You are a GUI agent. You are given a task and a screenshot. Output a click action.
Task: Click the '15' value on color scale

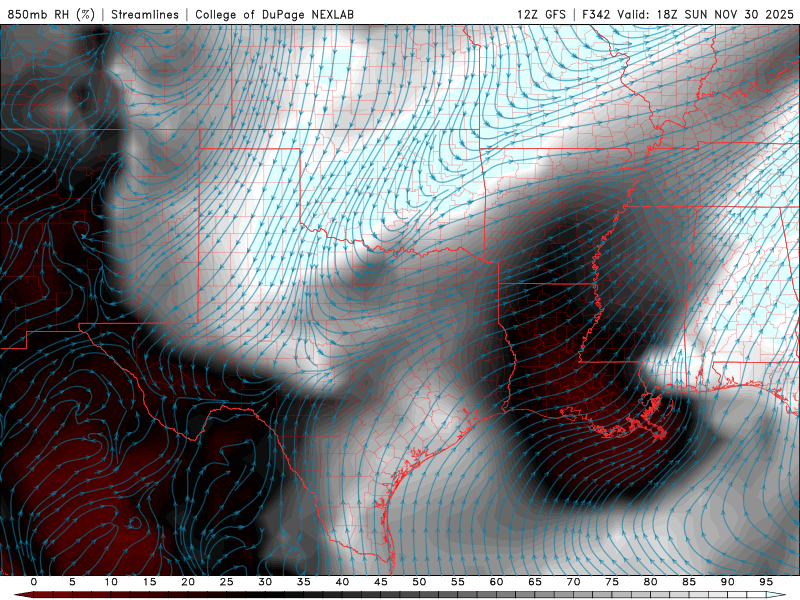(149, 582)
